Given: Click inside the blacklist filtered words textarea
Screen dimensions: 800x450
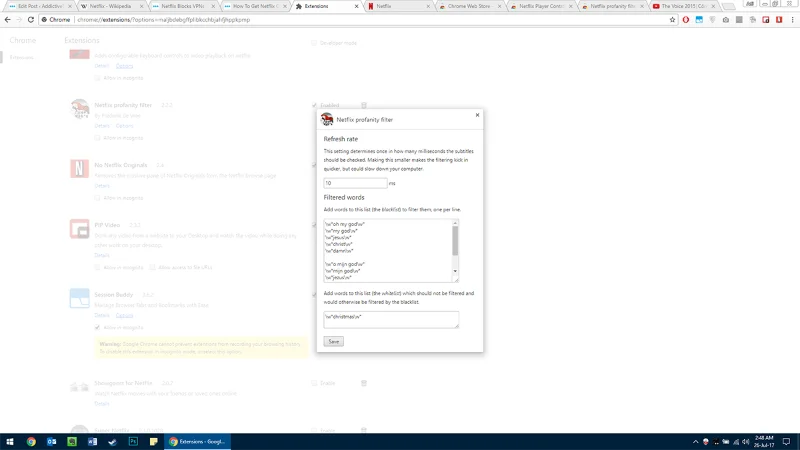Looking at the screenshot, I should pos(387,251).
